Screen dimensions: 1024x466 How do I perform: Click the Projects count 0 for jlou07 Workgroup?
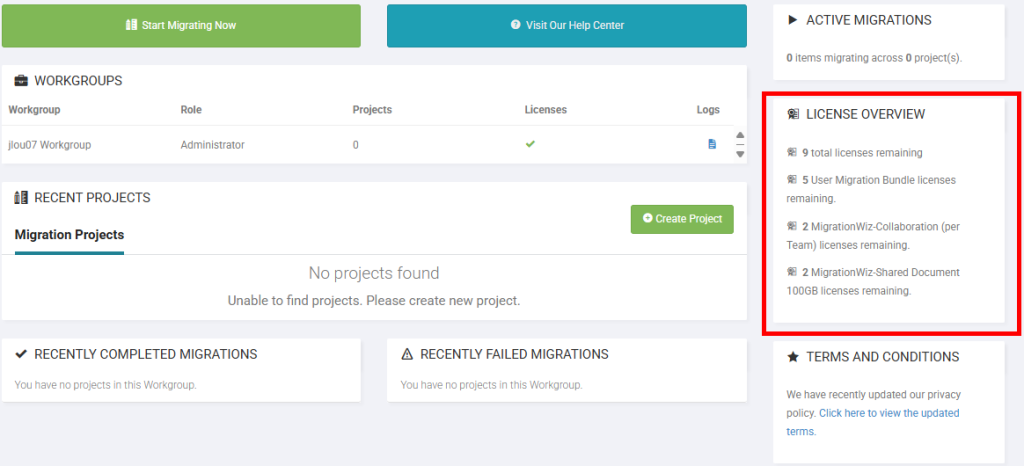tap(355, 145)
